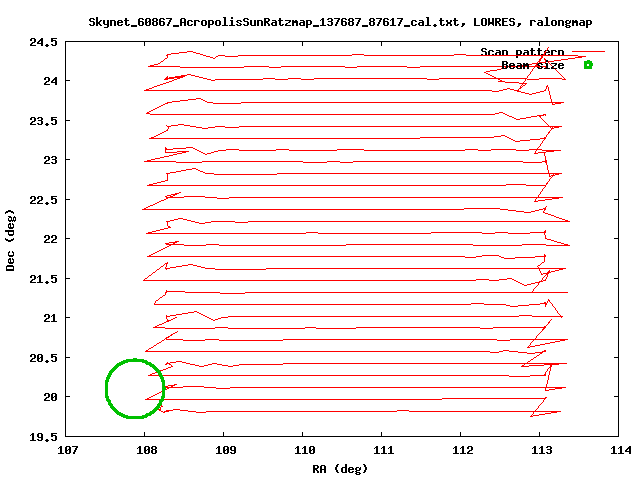
Task: Click the 'RA (deg)' x-axis label
Action: (340, 469)
